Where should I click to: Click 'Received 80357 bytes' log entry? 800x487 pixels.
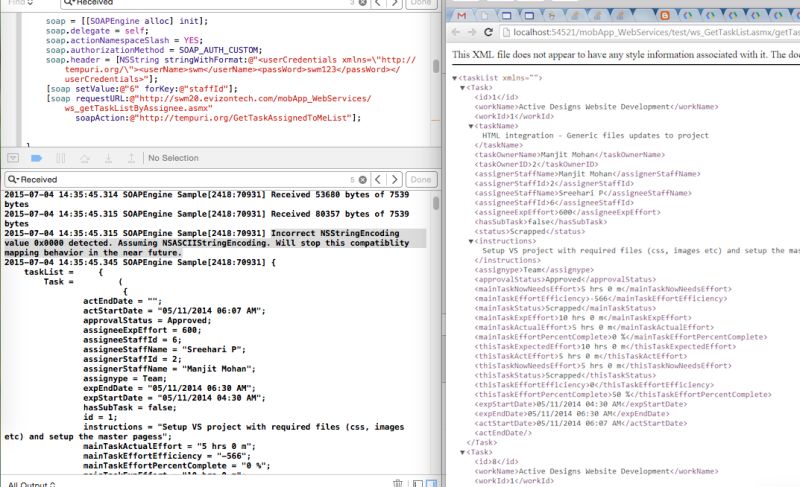coord(207,219)
